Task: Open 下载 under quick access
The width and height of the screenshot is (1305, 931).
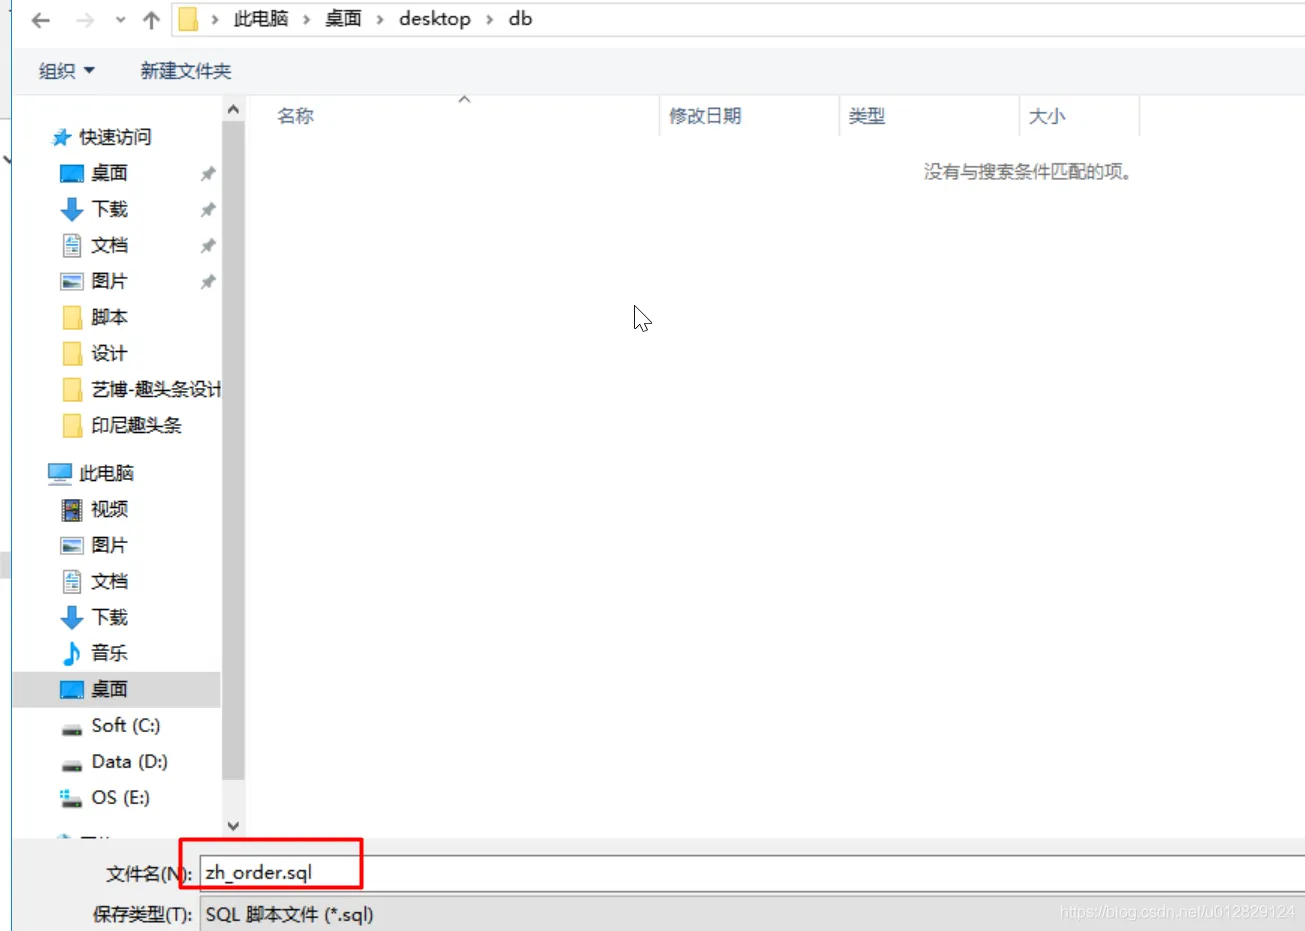Action: [x=109, y=209]
